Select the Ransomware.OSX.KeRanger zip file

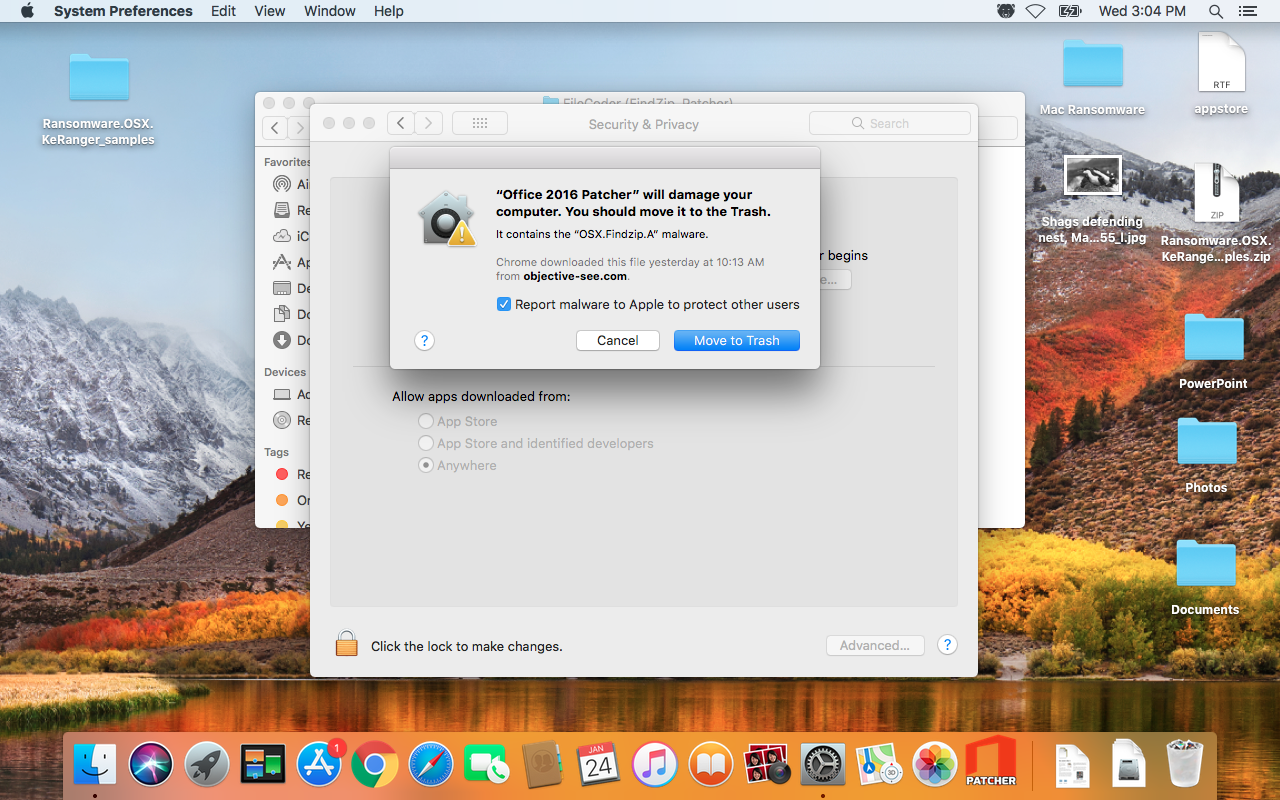[1216, 213]
